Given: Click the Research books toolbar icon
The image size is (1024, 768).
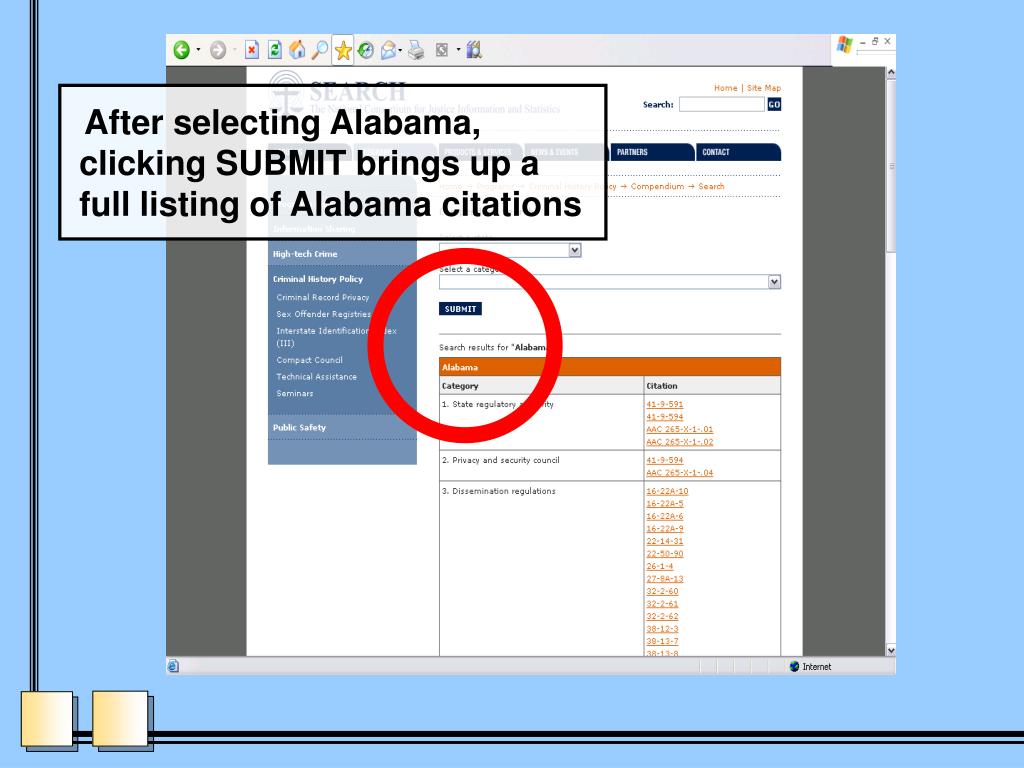Looking at the screenshot, I should point(475,50).
